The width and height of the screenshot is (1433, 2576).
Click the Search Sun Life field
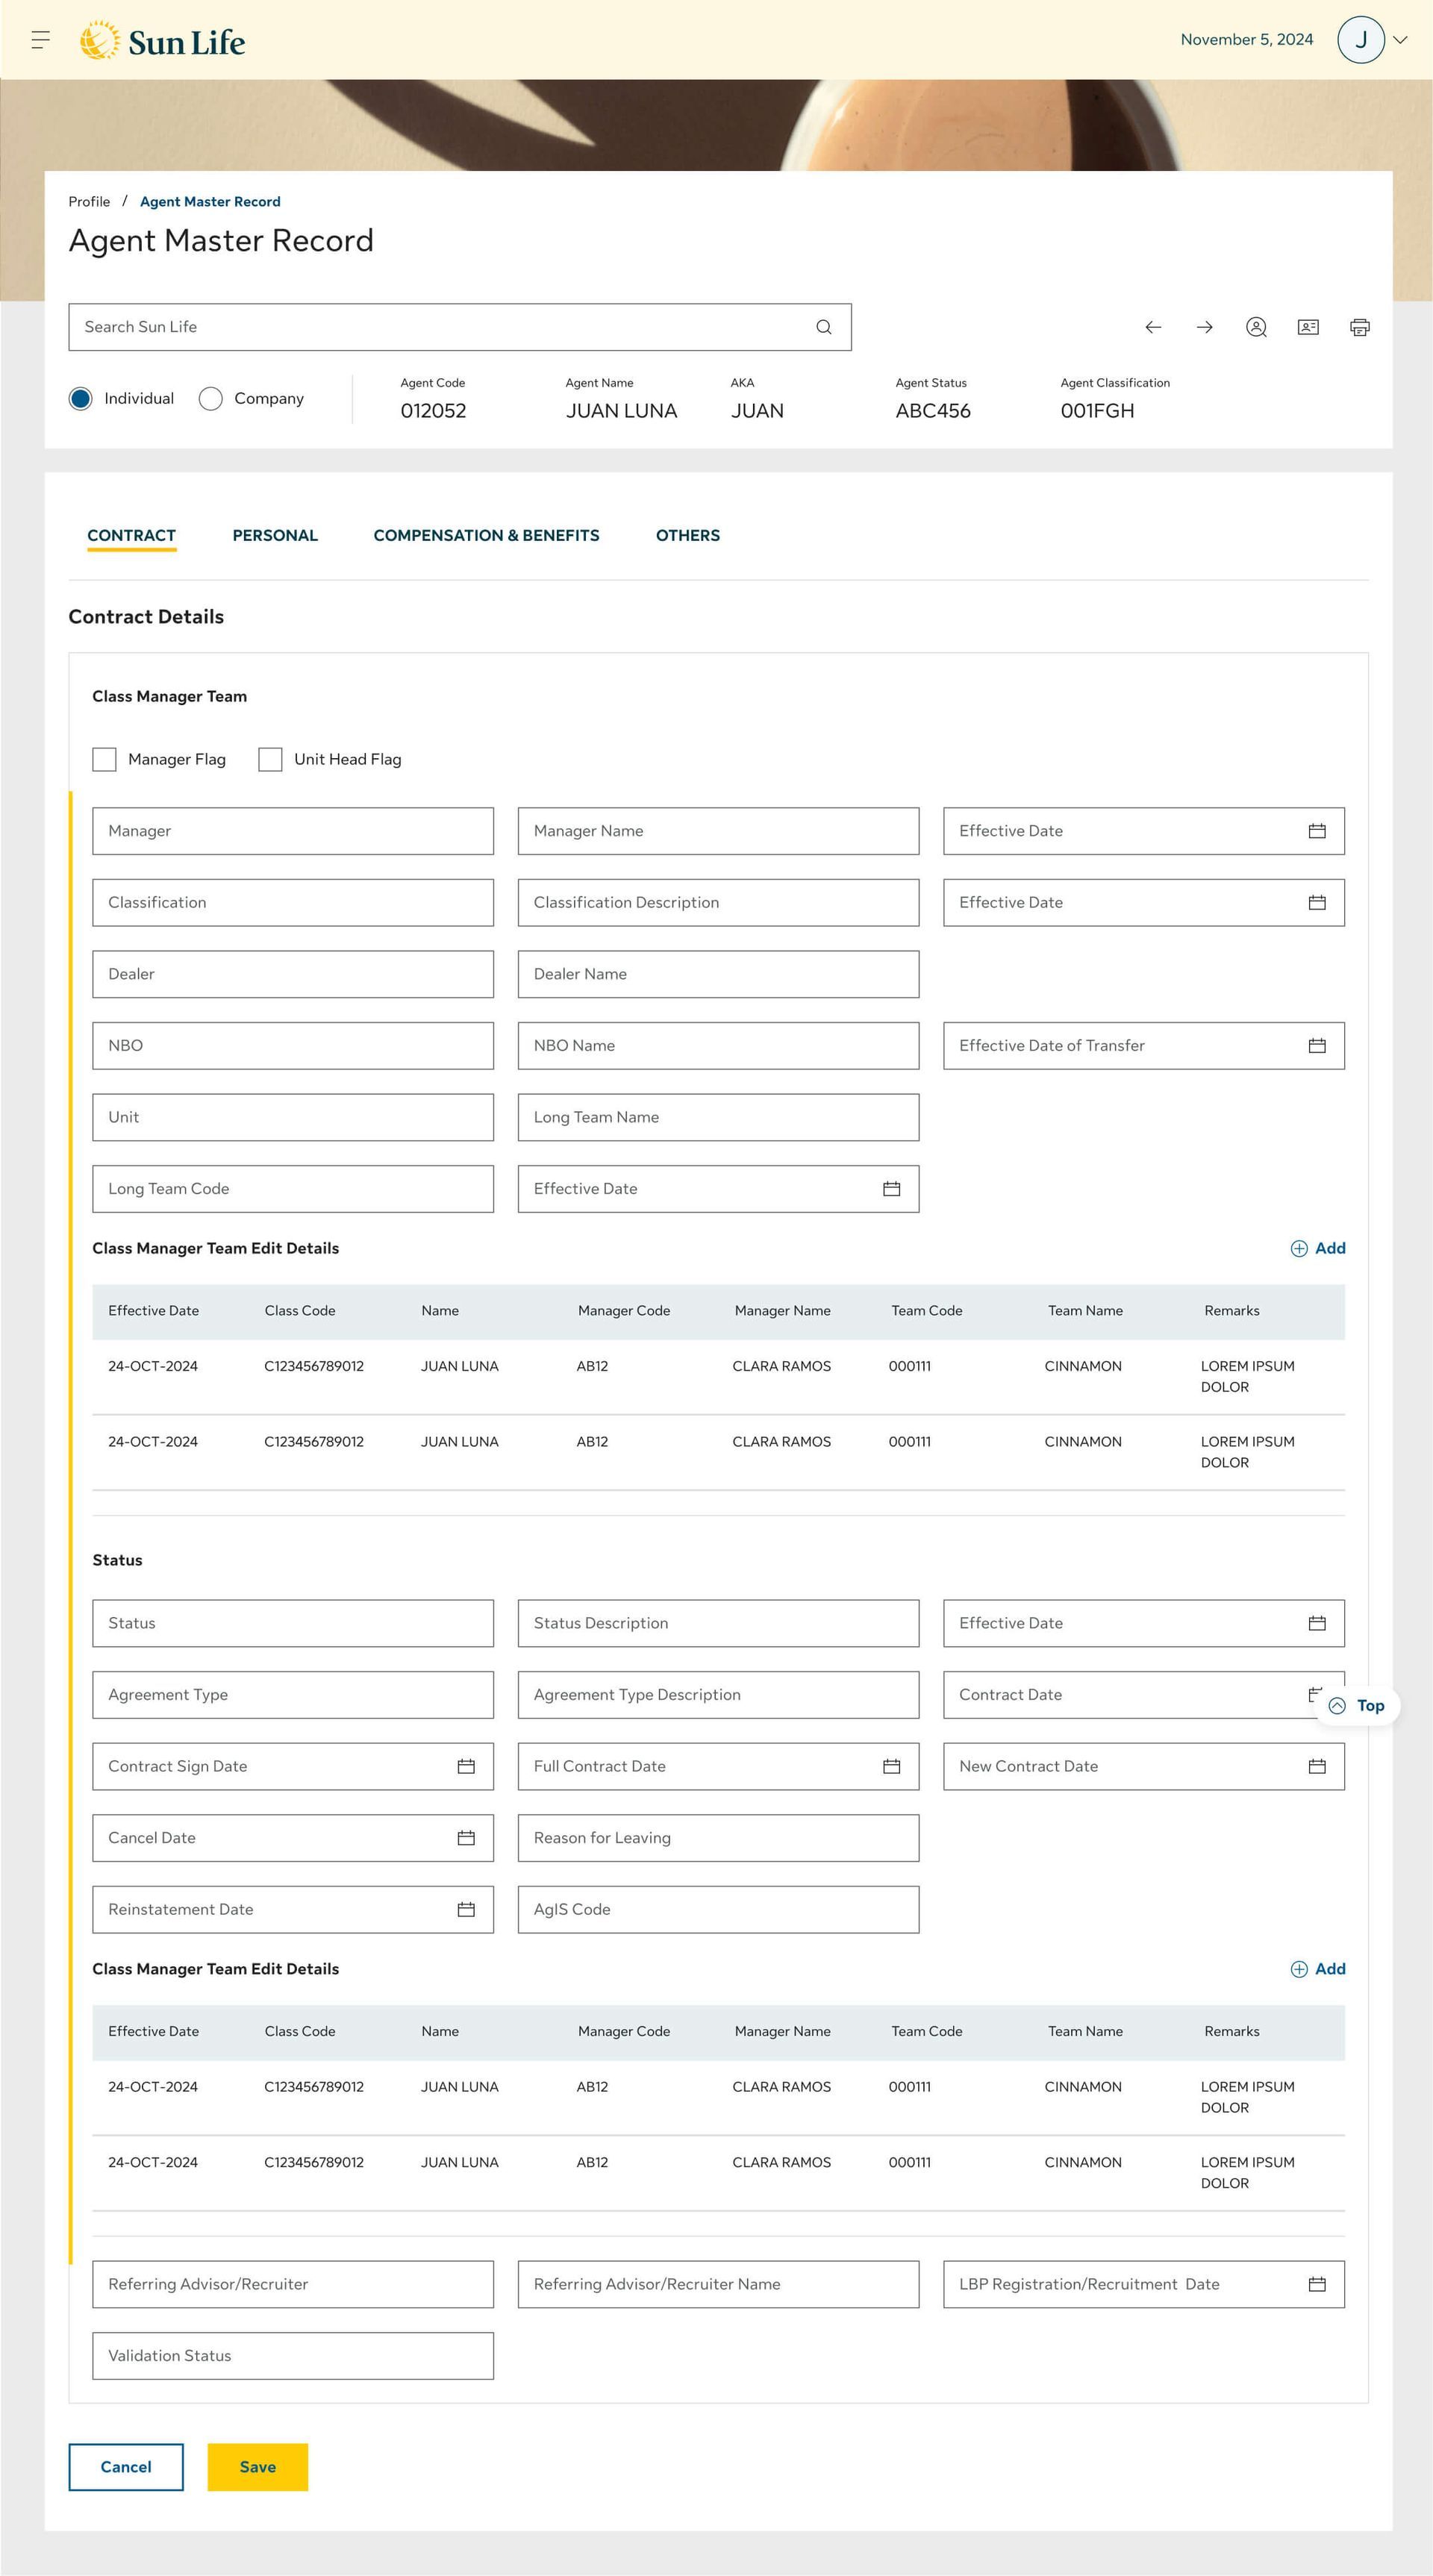click(440, 327)
